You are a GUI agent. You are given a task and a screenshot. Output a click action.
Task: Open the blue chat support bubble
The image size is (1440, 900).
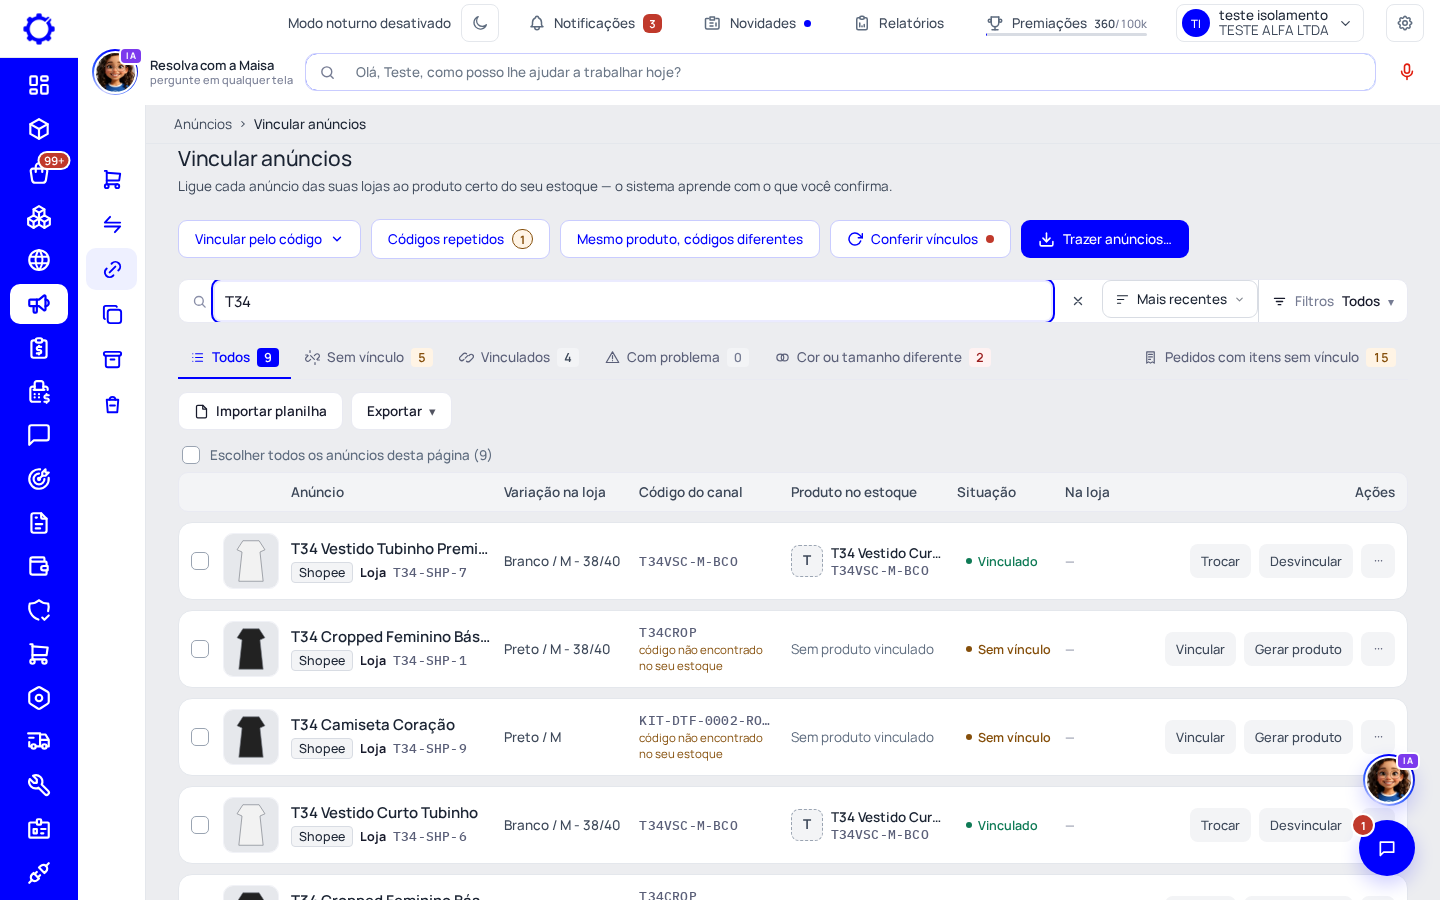pyautogui.click(x=1387, y=848)
